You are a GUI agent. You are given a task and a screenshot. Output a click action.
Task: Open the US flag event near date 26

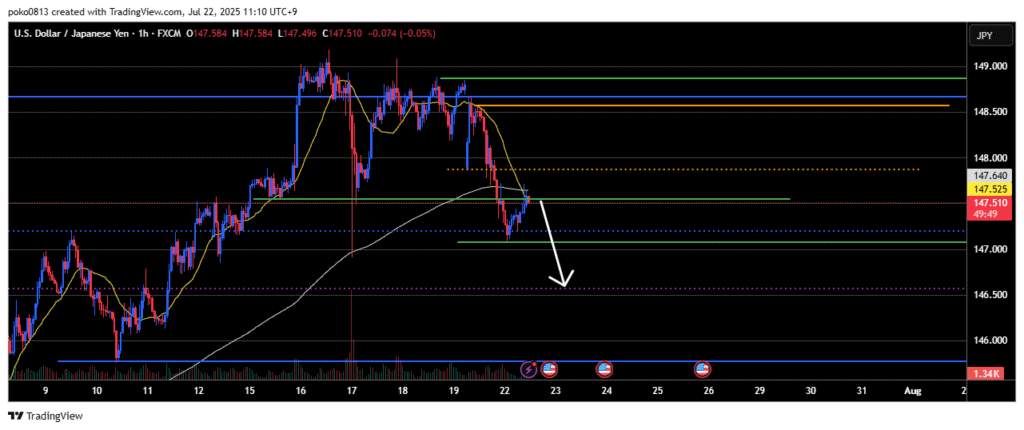tap(703, 369)
